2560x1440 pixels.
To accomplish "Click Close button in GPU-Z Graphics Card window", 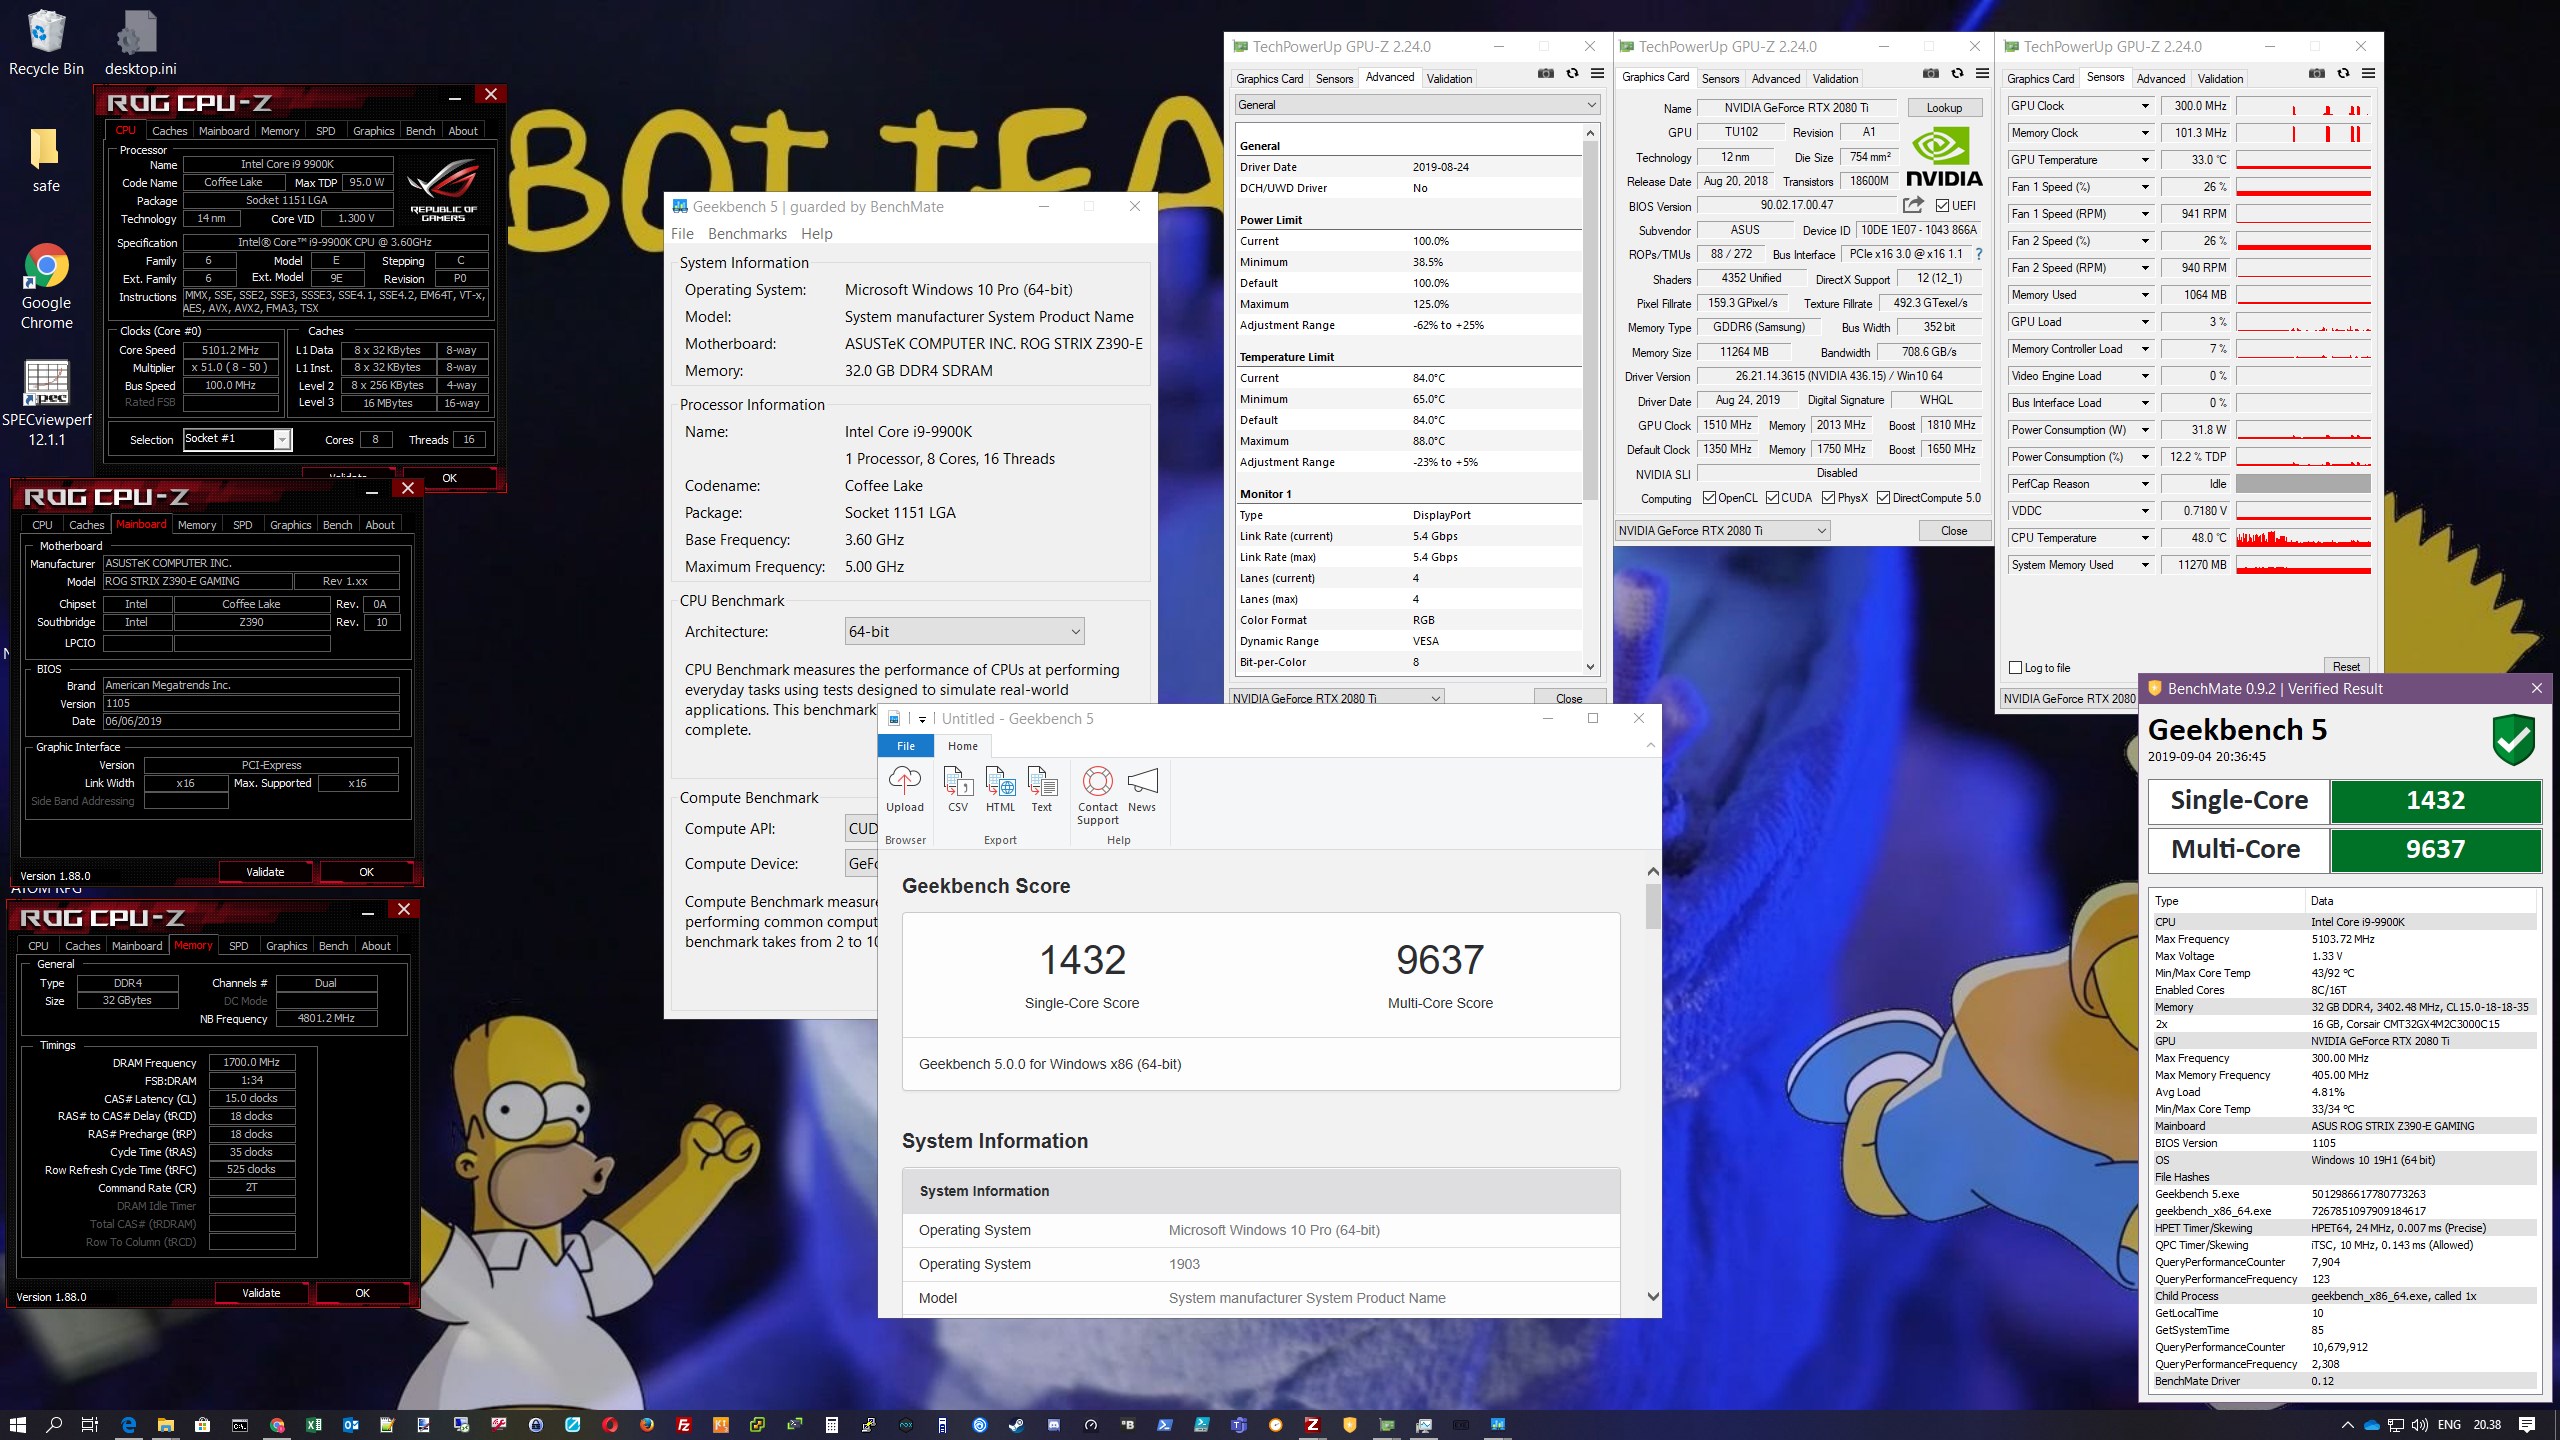I will coord(1954,531).
